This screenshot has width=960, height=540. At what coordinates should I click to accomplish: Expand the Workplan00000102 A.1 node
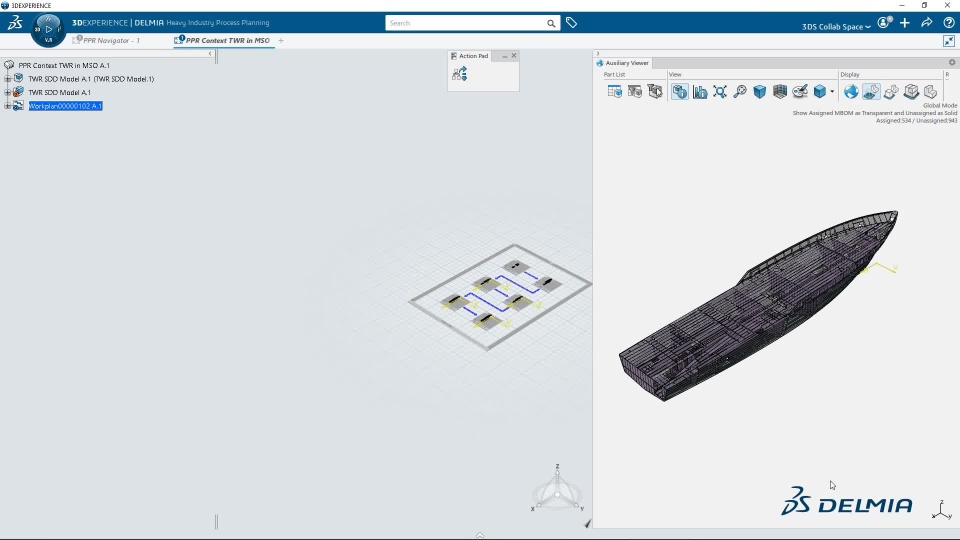click(7, 105)
